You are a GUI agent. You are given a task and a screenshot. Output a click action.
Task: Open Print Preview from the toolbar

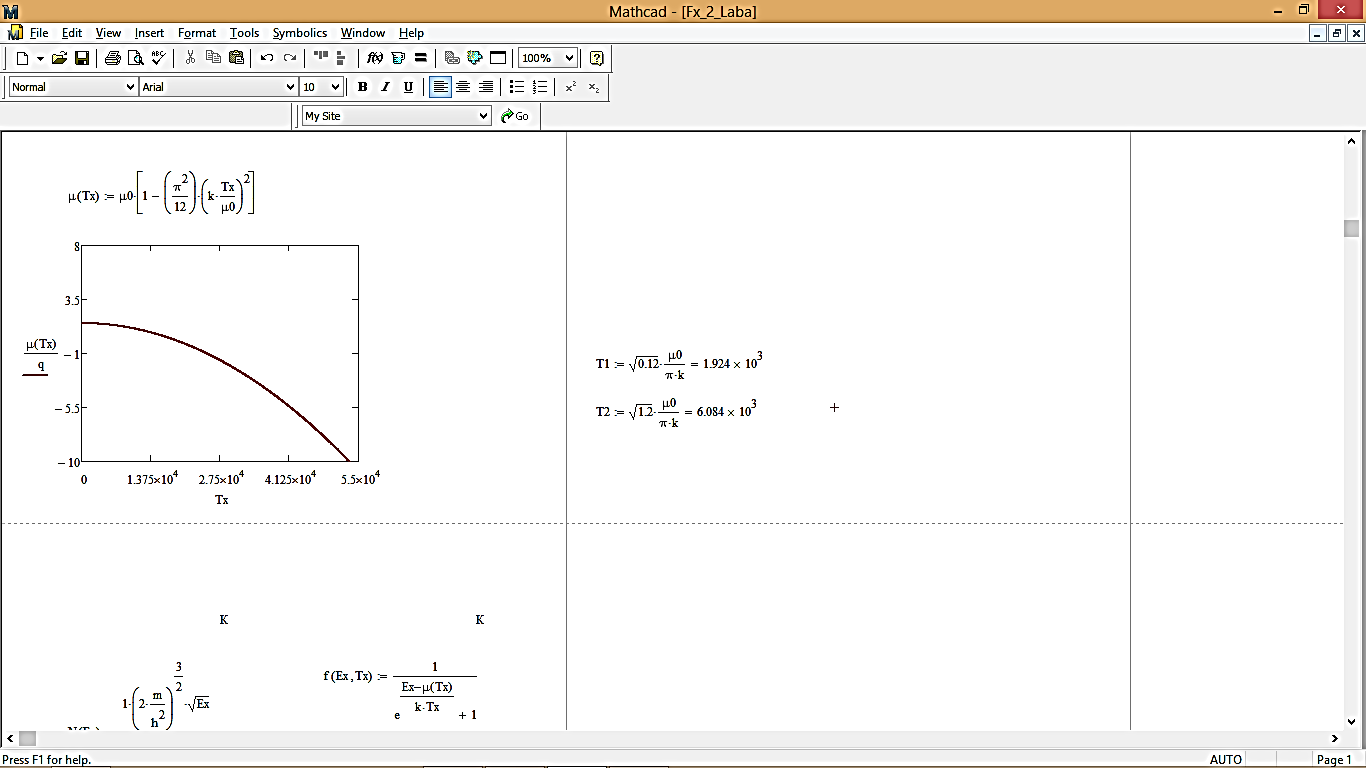(135, 58)
